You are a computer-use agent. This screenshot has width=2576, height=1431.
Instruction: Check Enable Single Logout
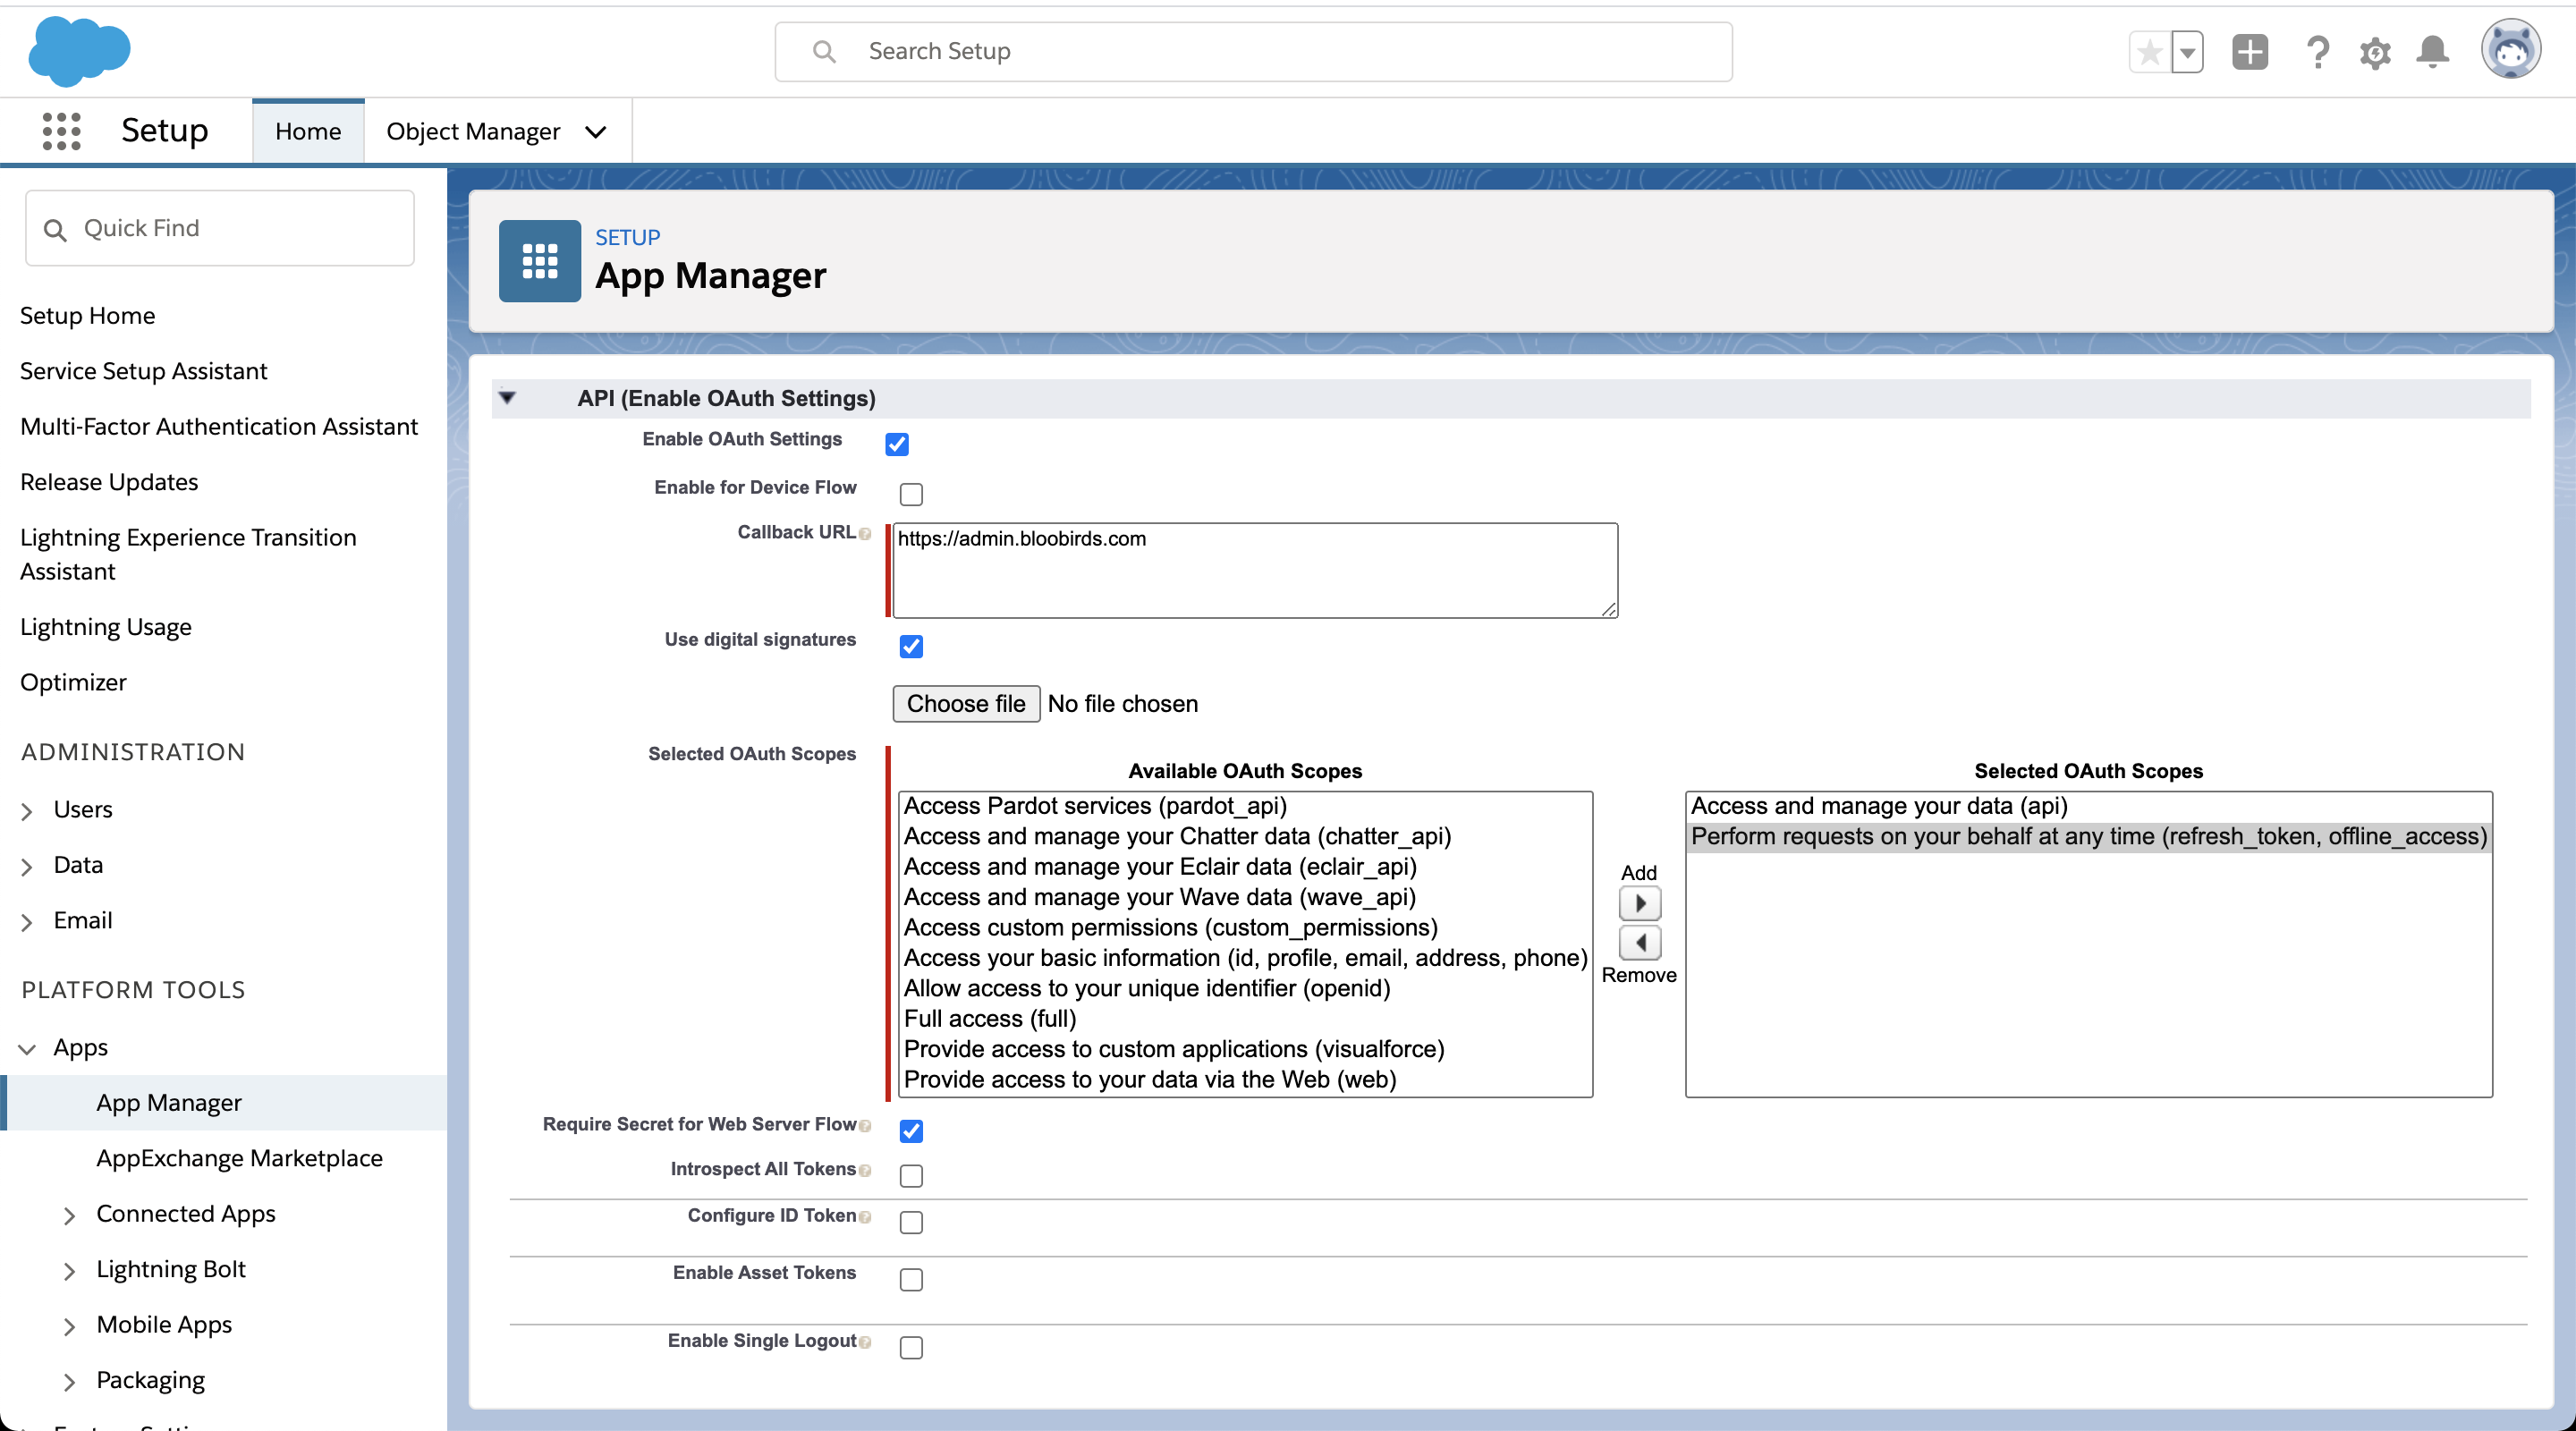(911, 1347)
